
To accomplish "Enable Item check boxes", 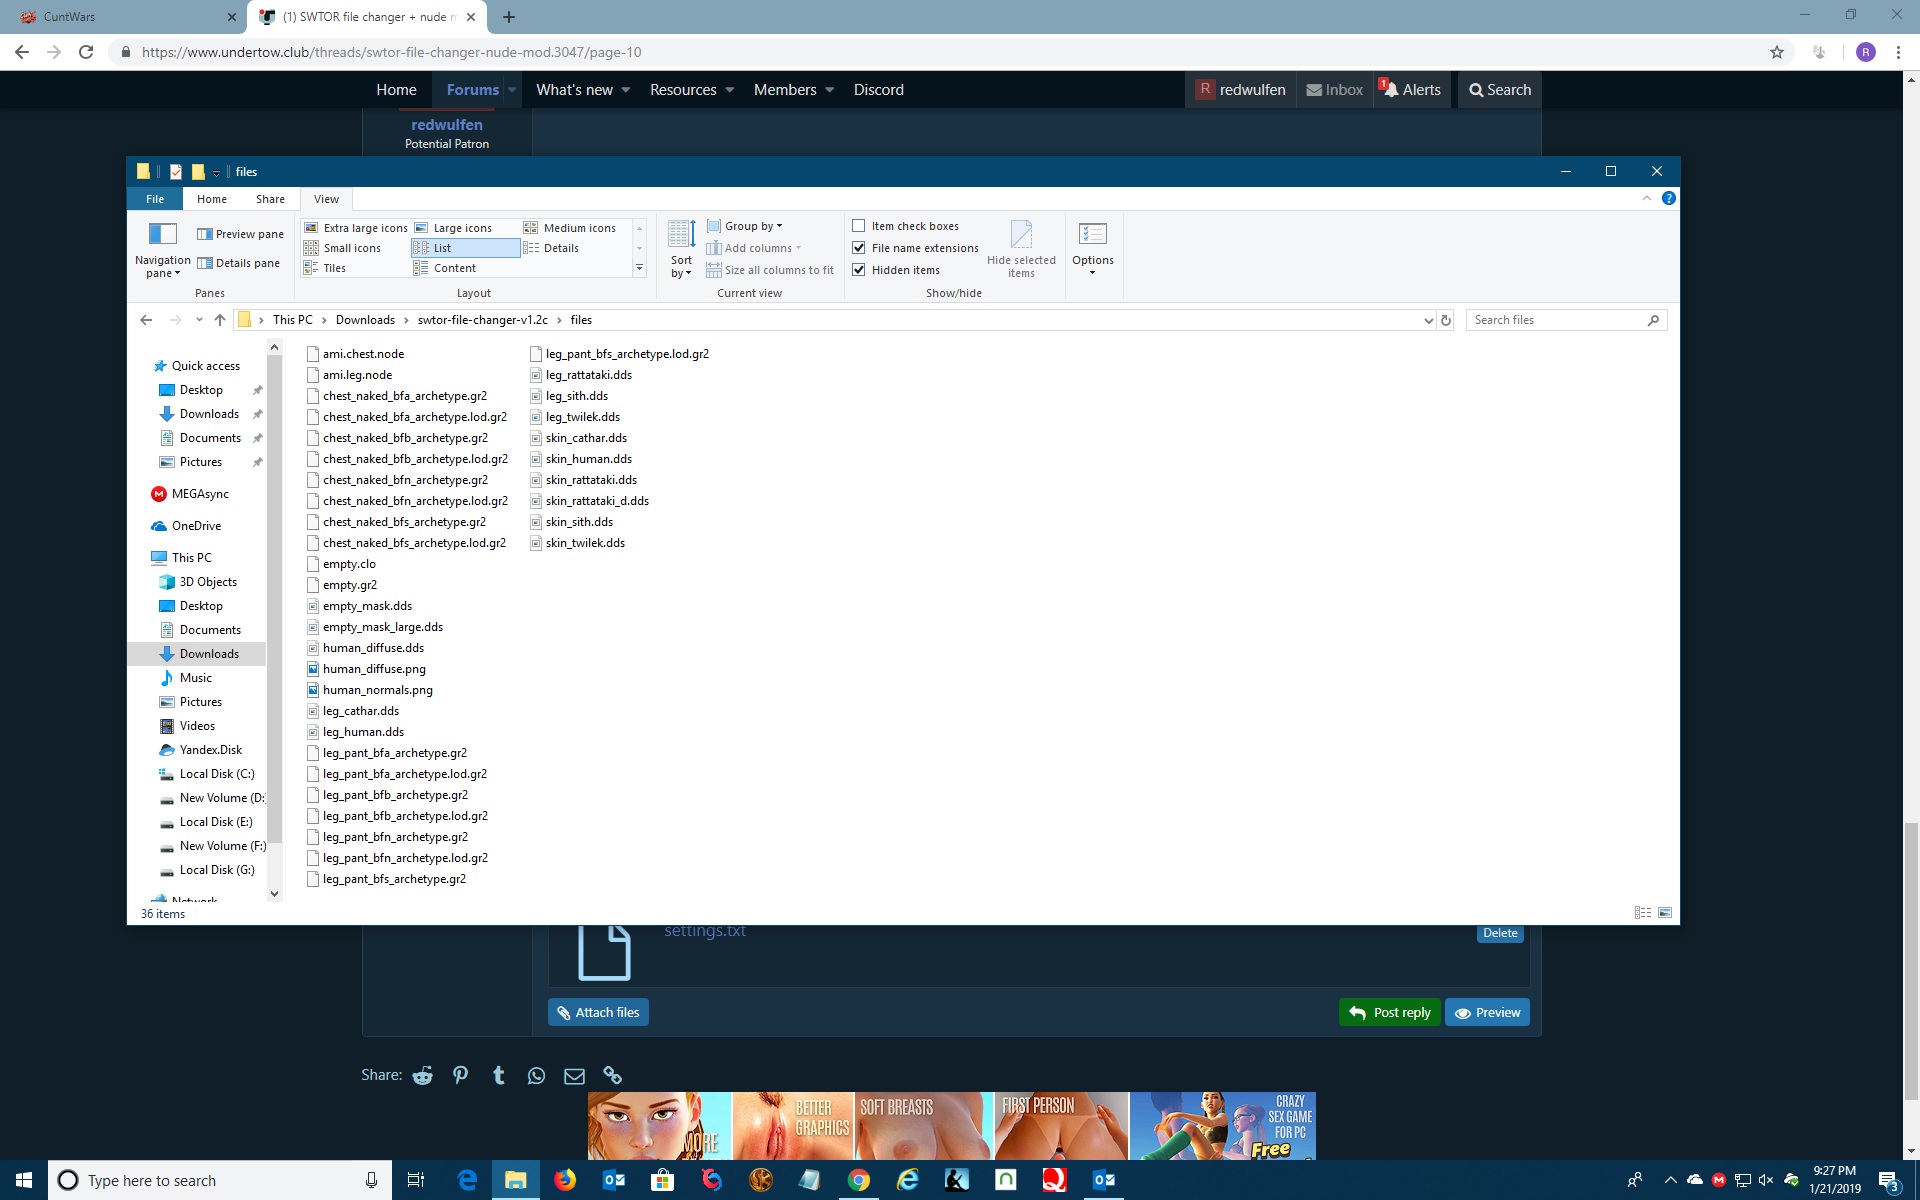I will [859, 226].
